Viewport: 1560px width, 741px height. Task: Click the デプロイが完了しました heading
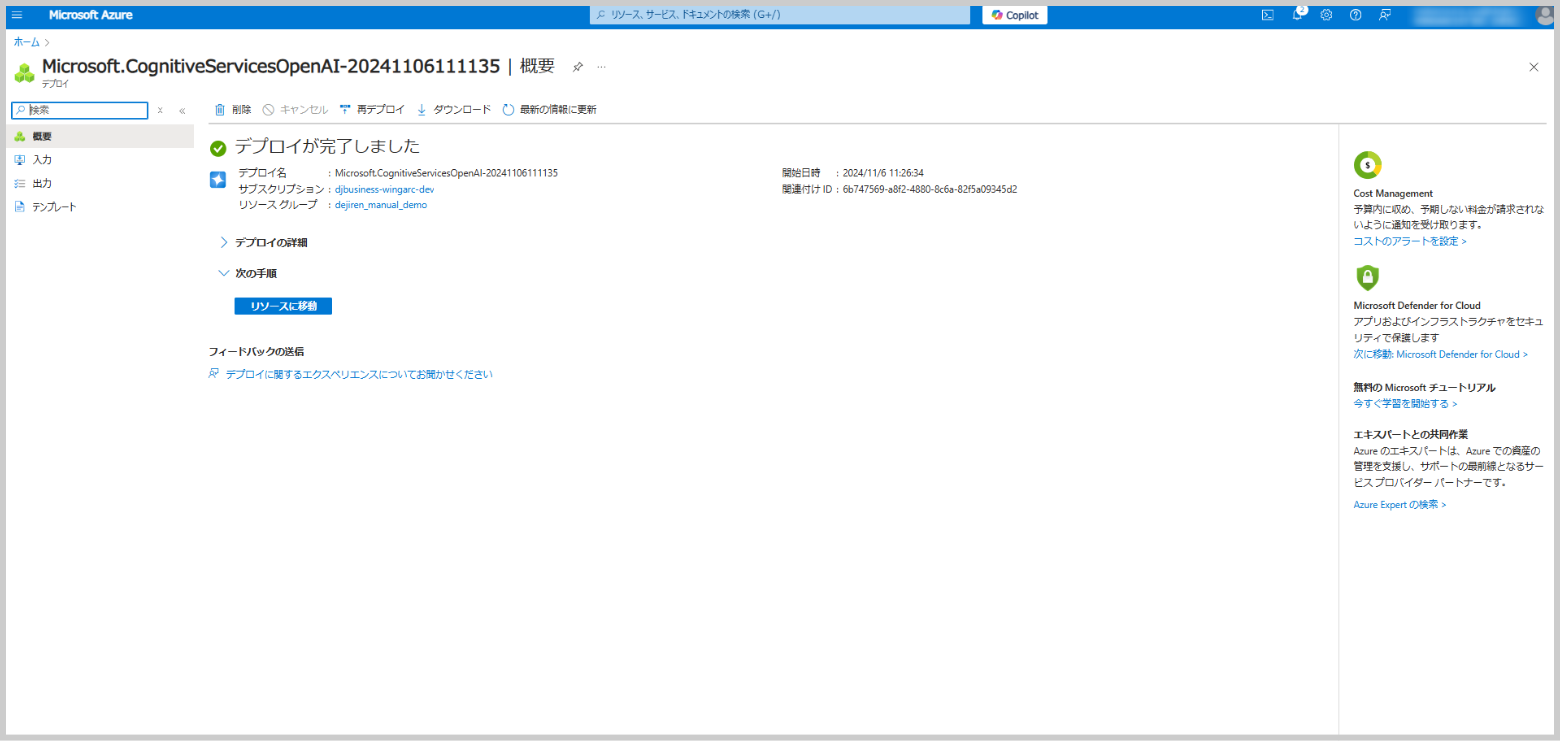327,147
